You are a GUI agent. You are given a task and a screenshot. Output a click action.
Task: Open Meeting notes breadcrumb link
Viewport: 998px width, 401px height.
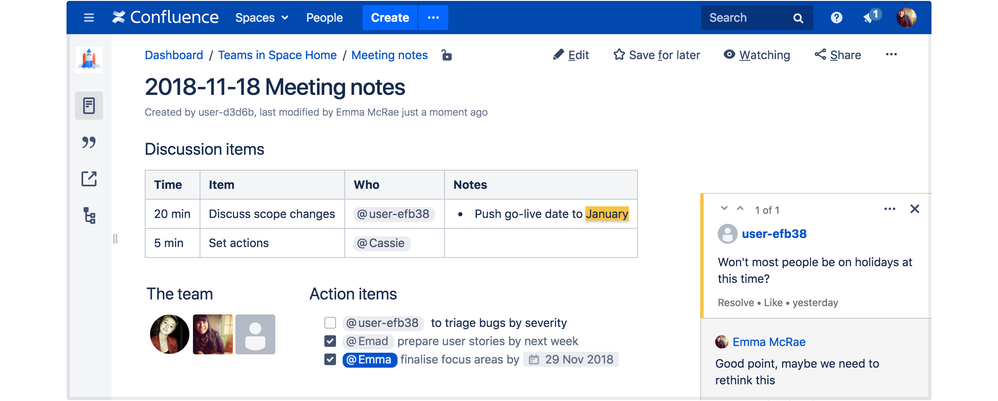pos(390,55)
